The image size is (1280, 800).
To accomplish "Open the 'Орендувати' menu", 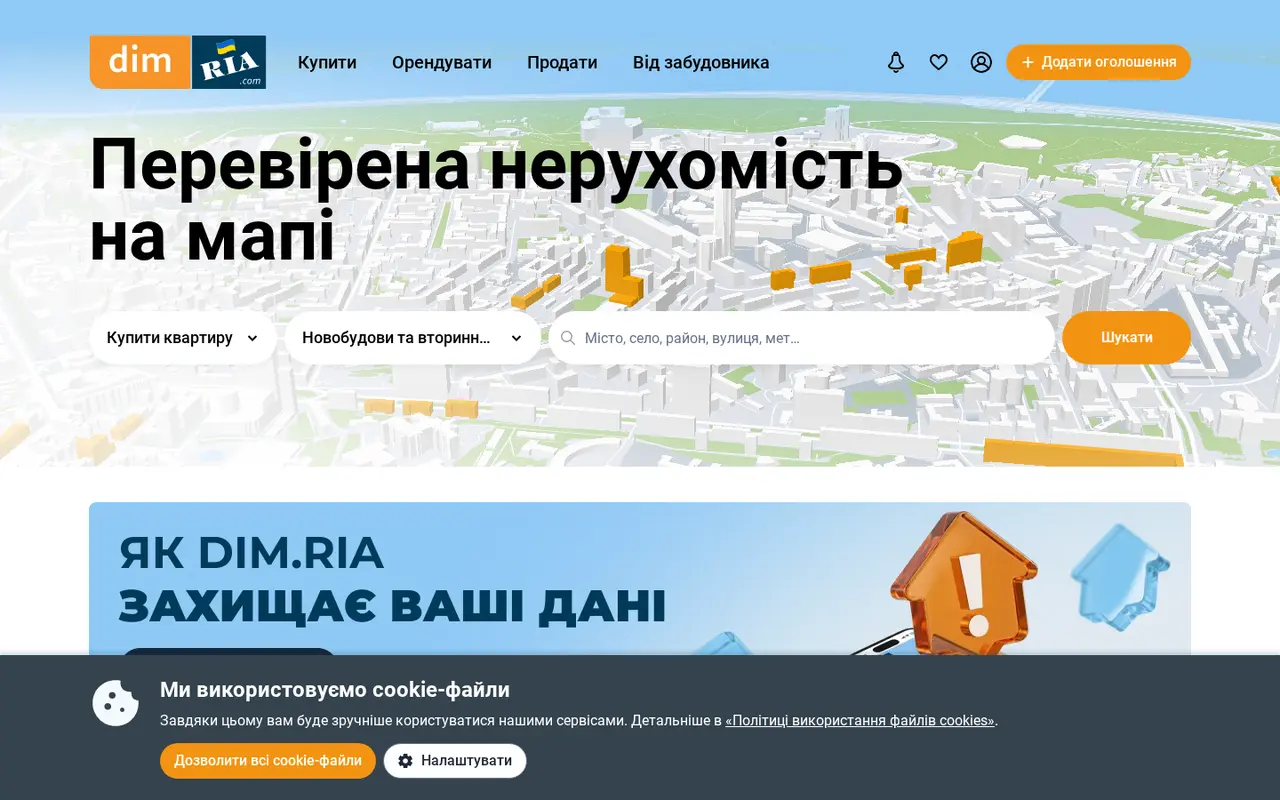I will click(442, 62).
